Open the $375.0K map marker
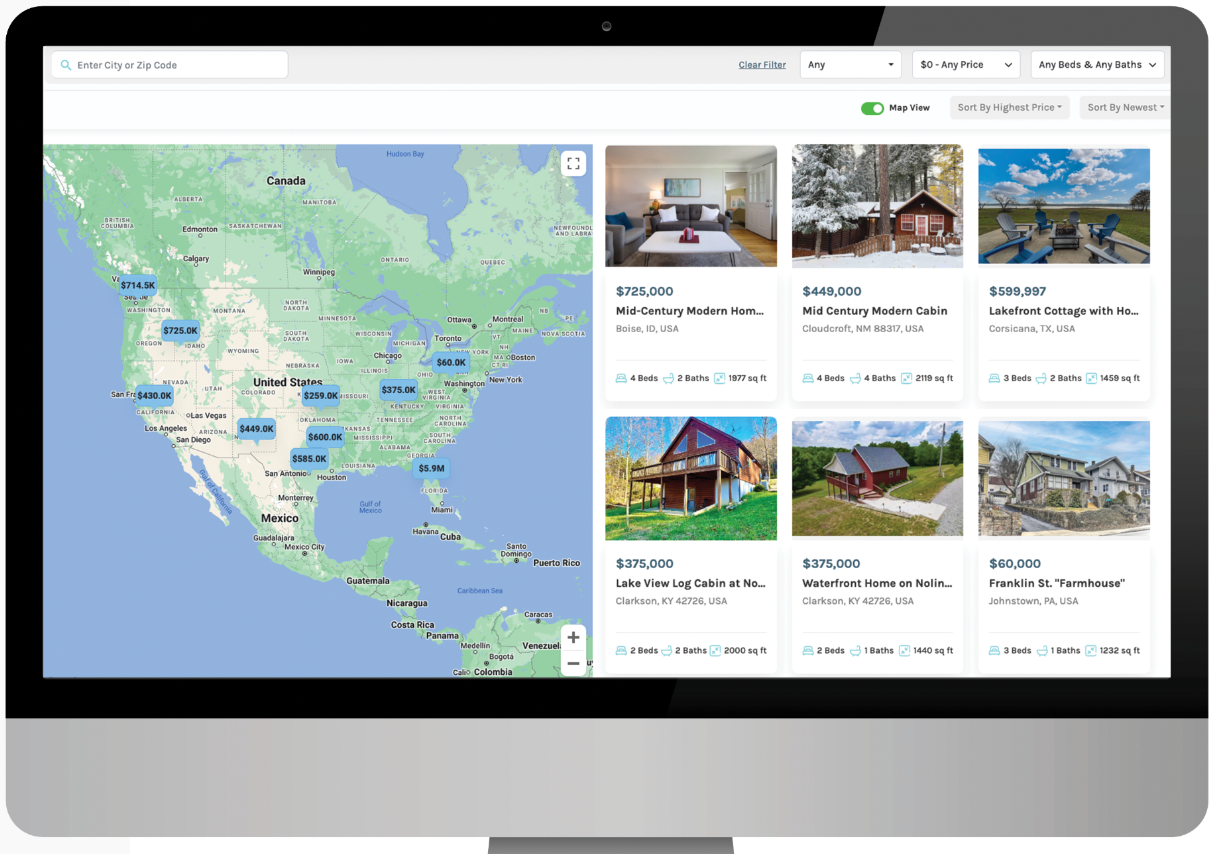The height and width of the screenshot is (854, 1213). [x=399, y=391]
